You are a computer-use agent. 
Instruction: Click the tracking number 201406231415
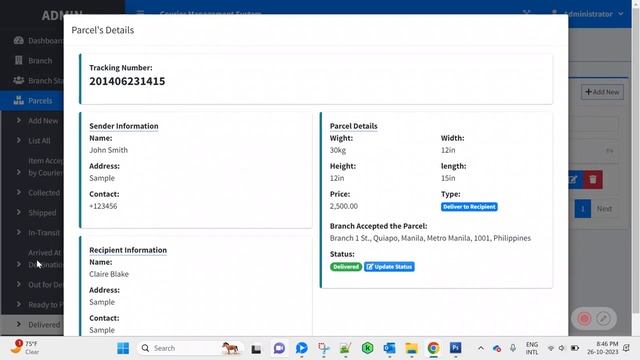(x=127, y=81)
